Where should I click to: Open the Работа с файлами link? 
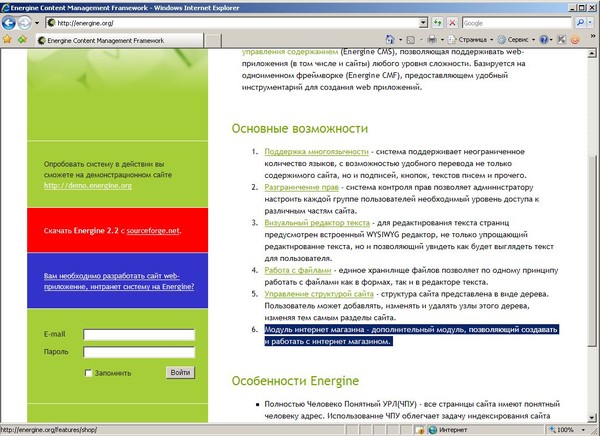click(x=298, y=270)
